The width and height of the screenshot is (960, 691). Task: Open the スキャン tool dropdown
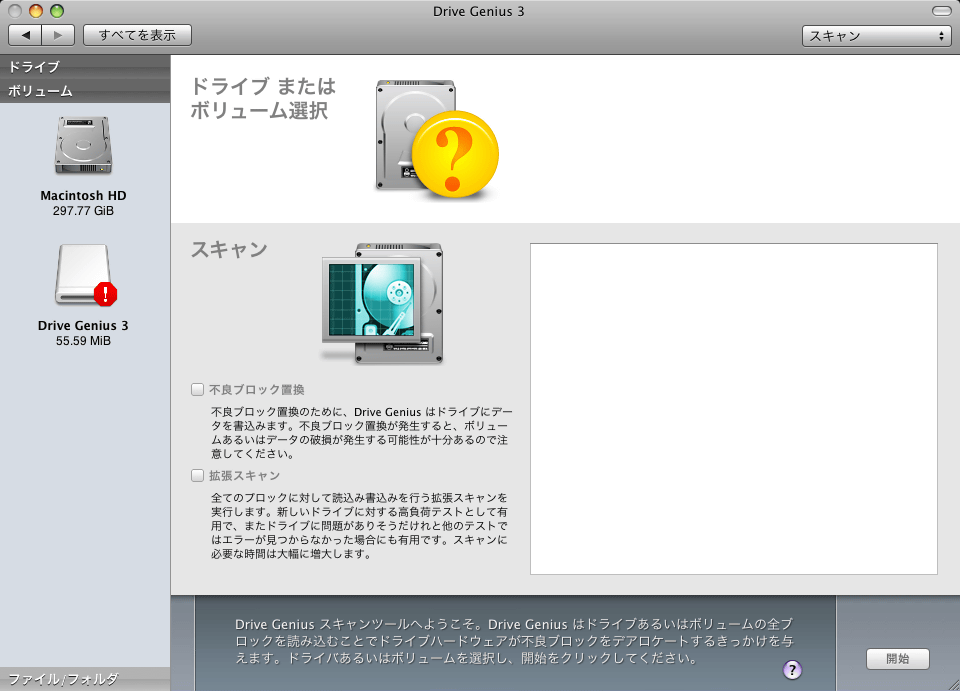pos(876,36)
